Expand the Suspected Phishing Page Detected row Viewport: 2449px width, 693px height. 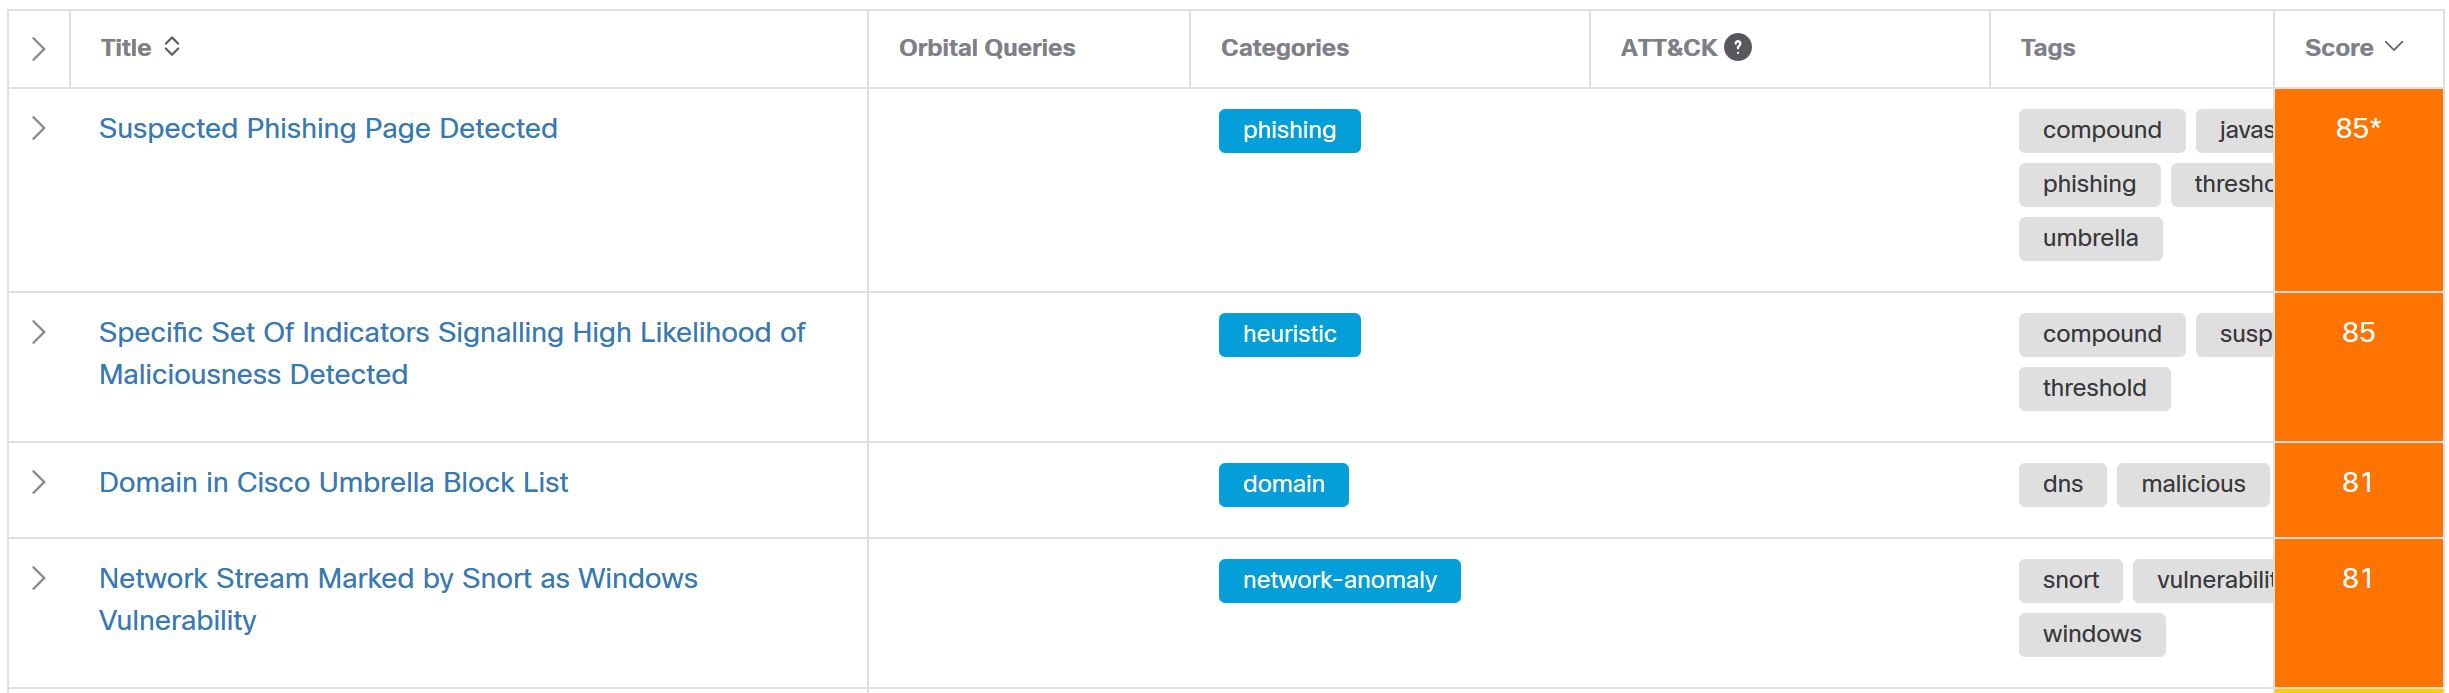[x=38, y=128]
